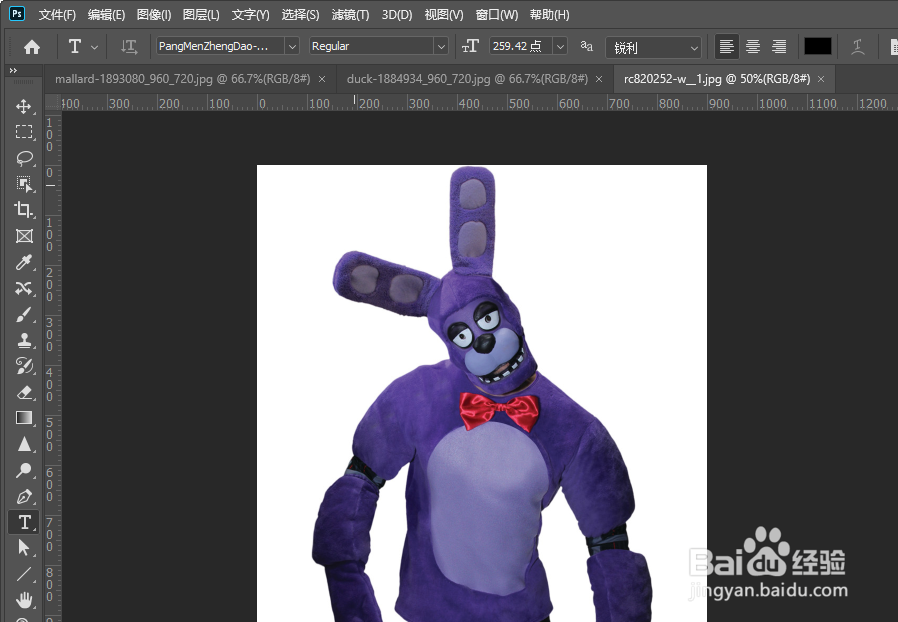
Task: Select the Frame tool
Action: (x=23, y=236)
